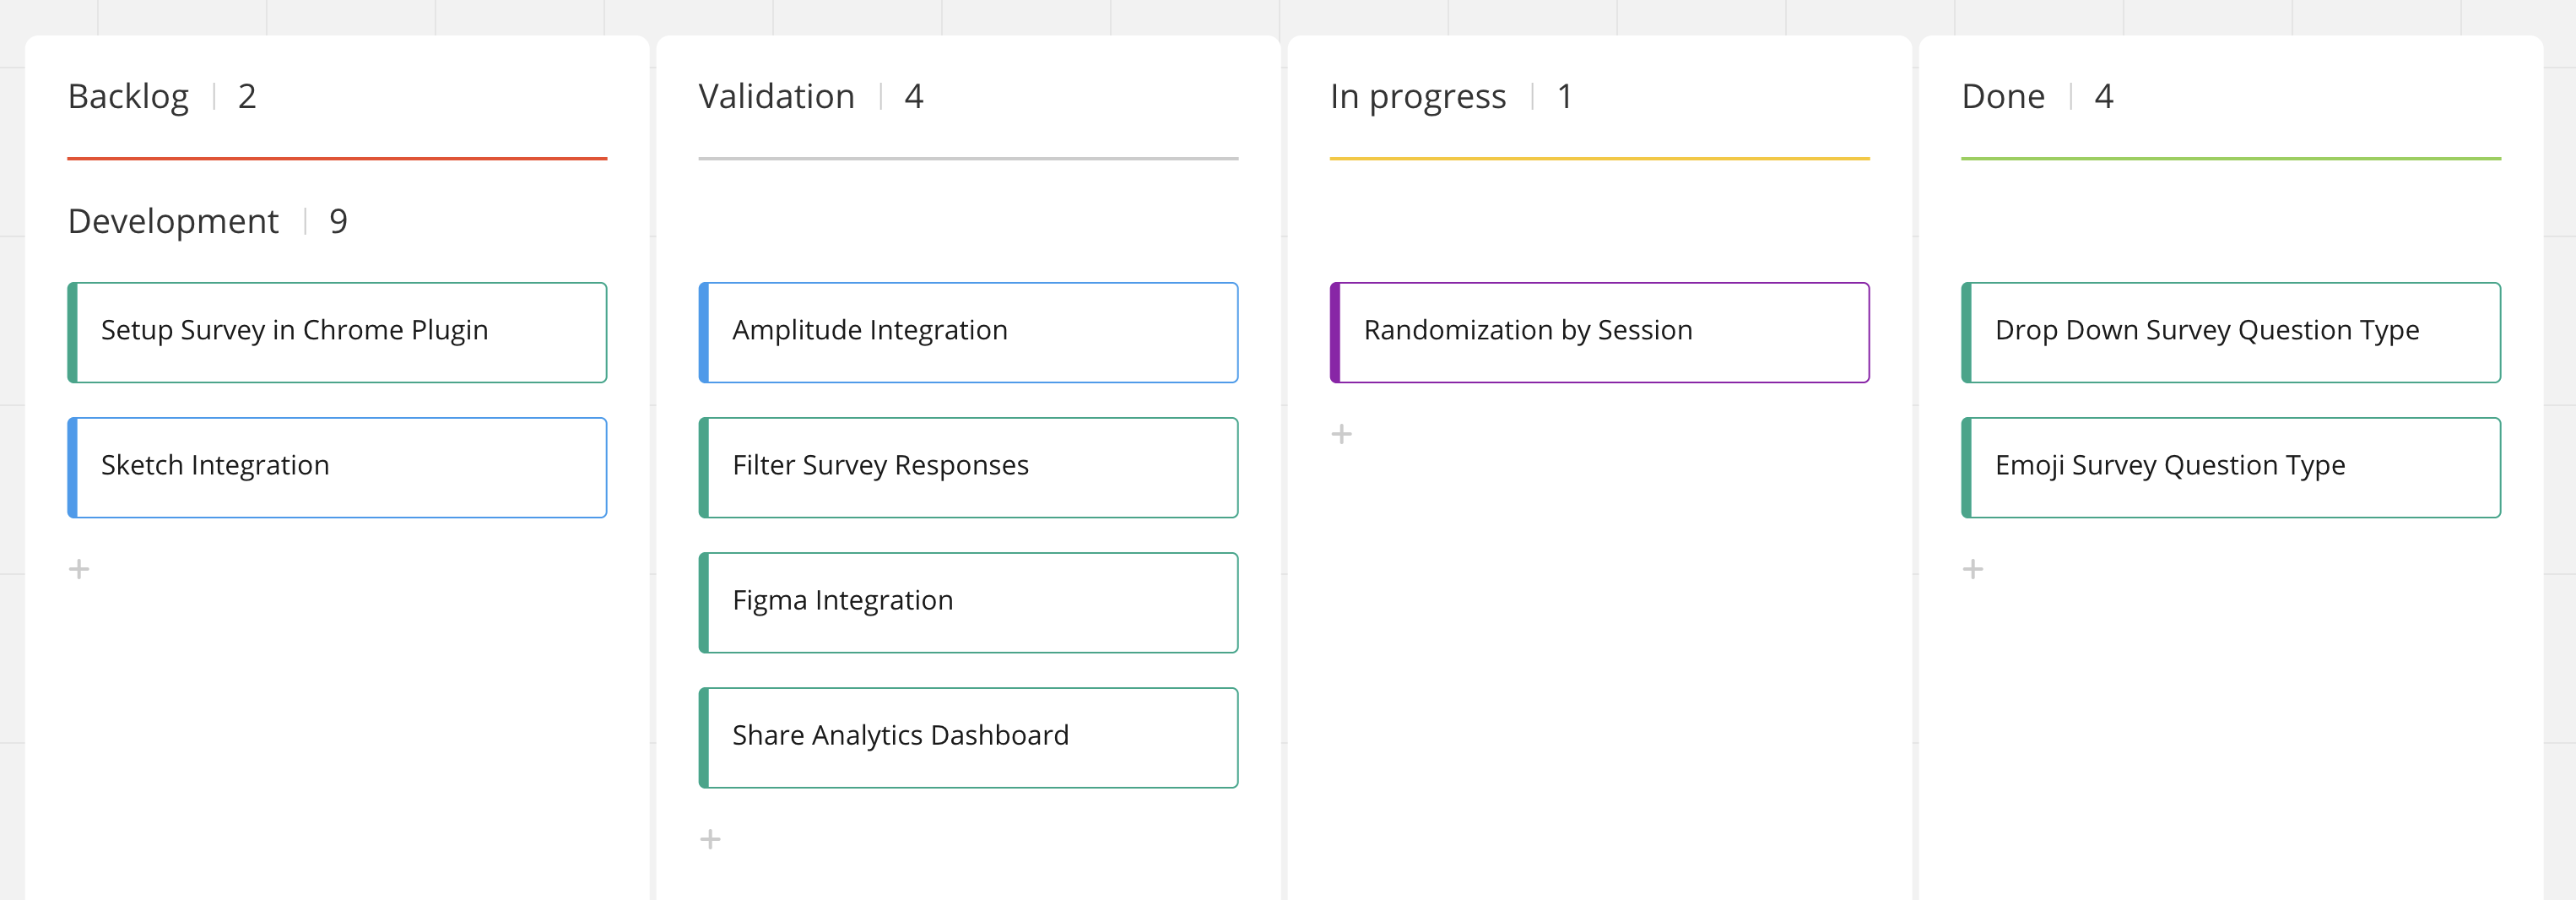This screenshot has width=2576, height=900.
Task: Select the Emoji Survey Question Type card
Action: (x=2231, y=467)
